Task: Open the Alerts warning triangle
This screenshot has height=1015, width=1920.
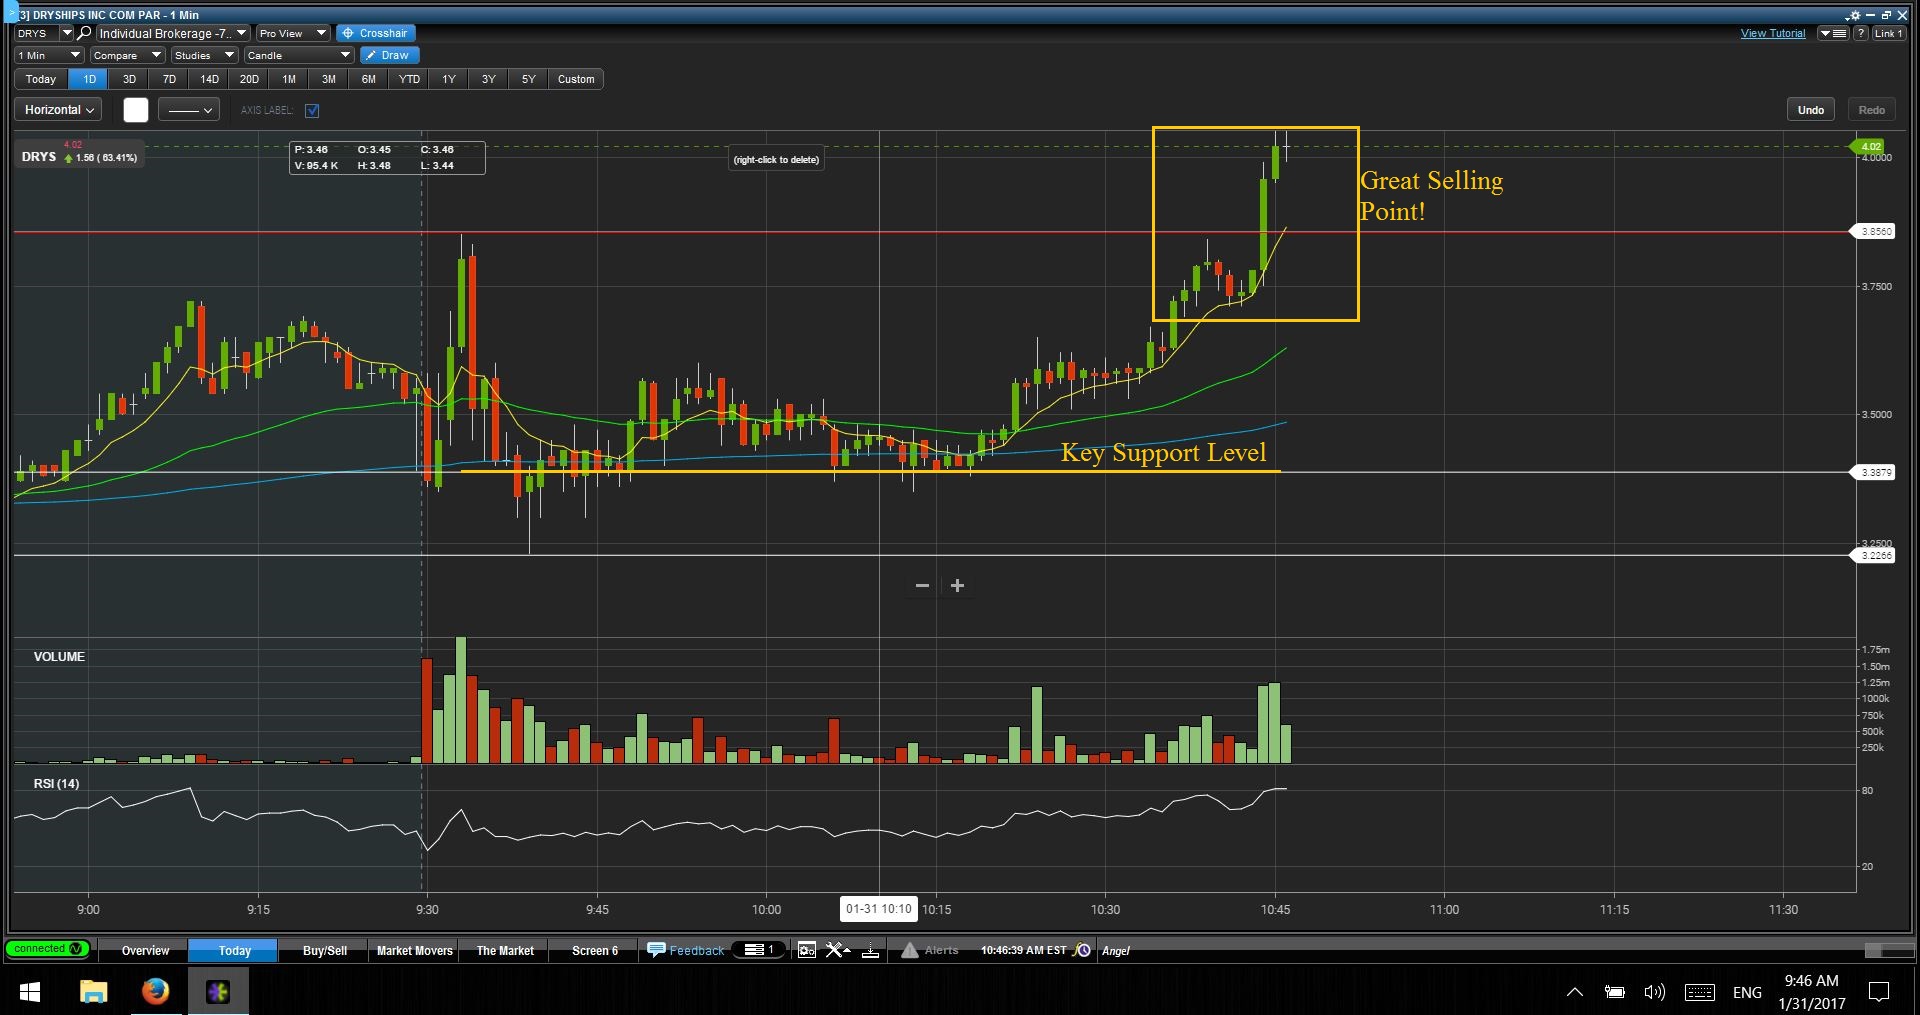Action: tap(909, 950)
